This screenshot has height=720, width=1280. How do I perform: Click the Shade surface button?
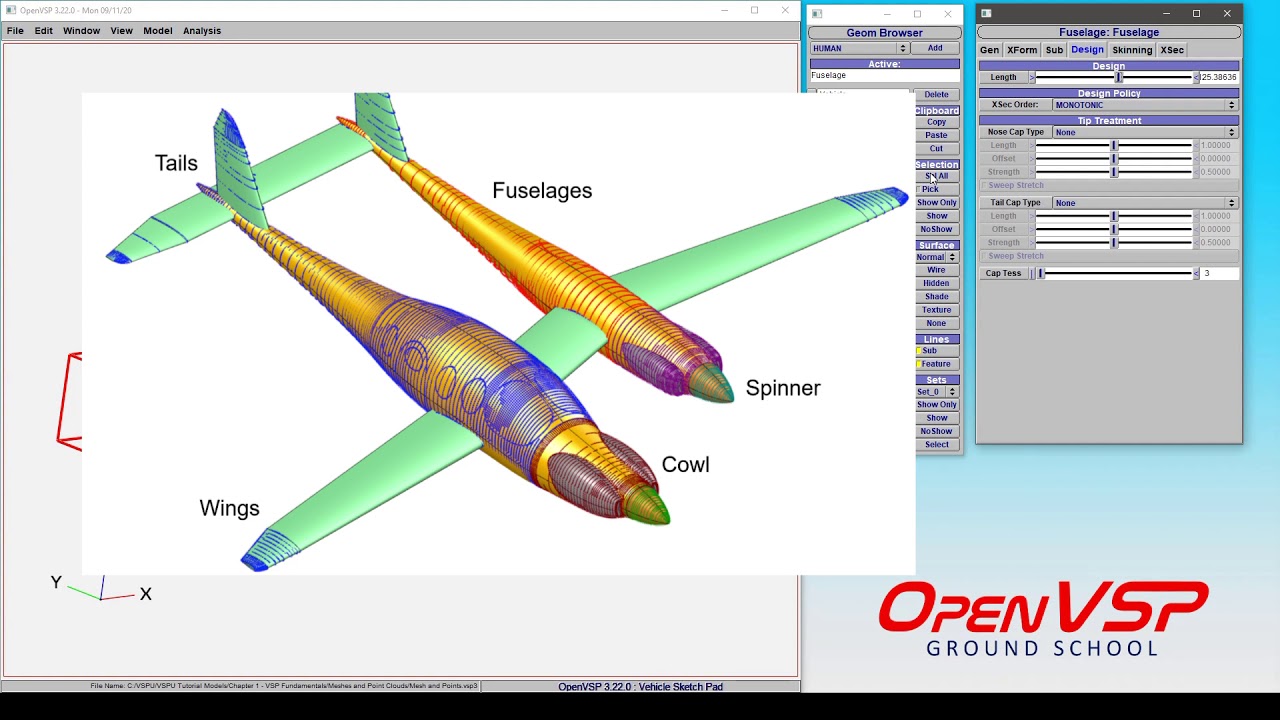click(x=936, y=297)
